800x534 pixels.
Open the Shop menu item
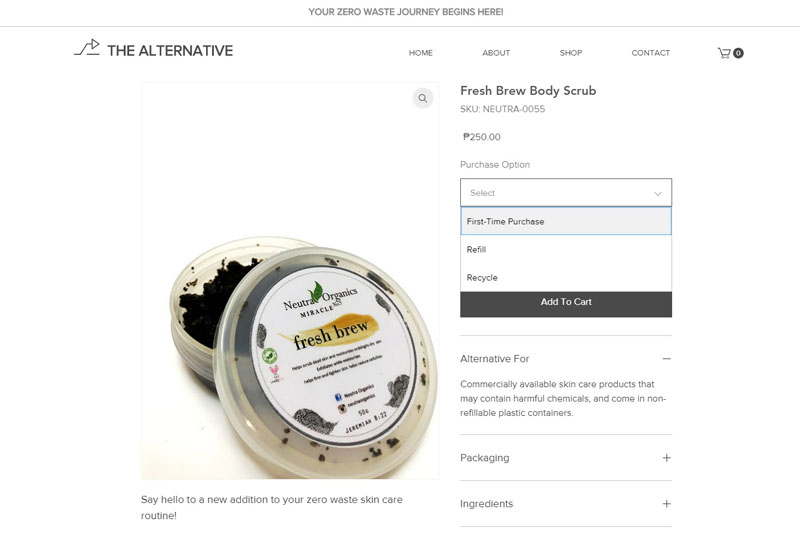click(x=570, y=53)
